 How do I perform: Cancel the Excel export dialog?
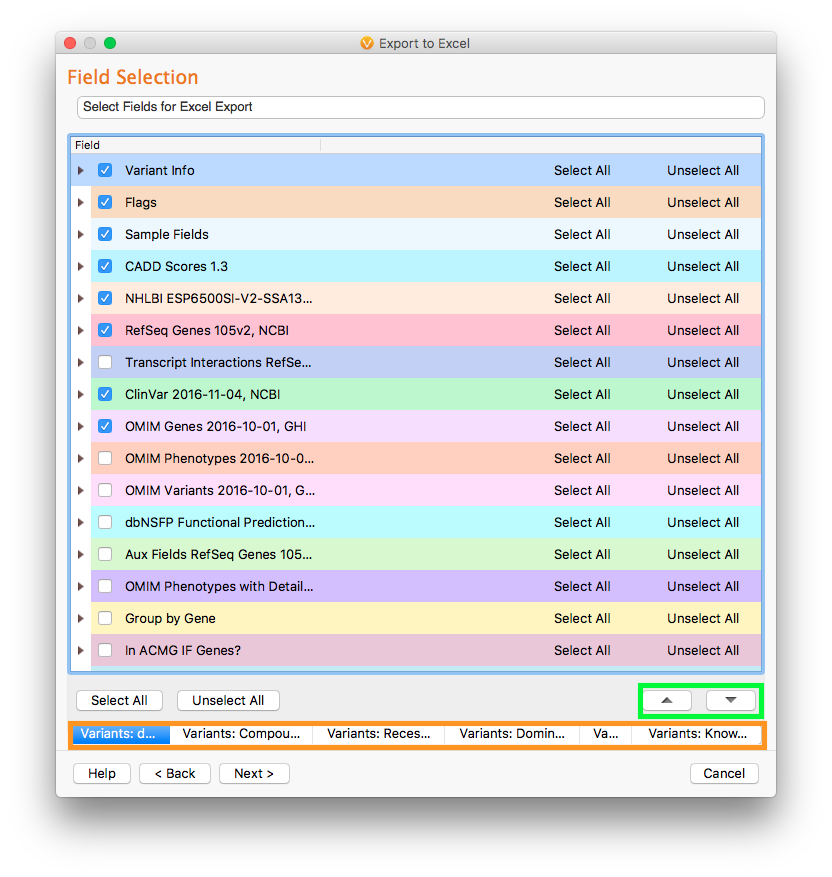coord(724,774)
